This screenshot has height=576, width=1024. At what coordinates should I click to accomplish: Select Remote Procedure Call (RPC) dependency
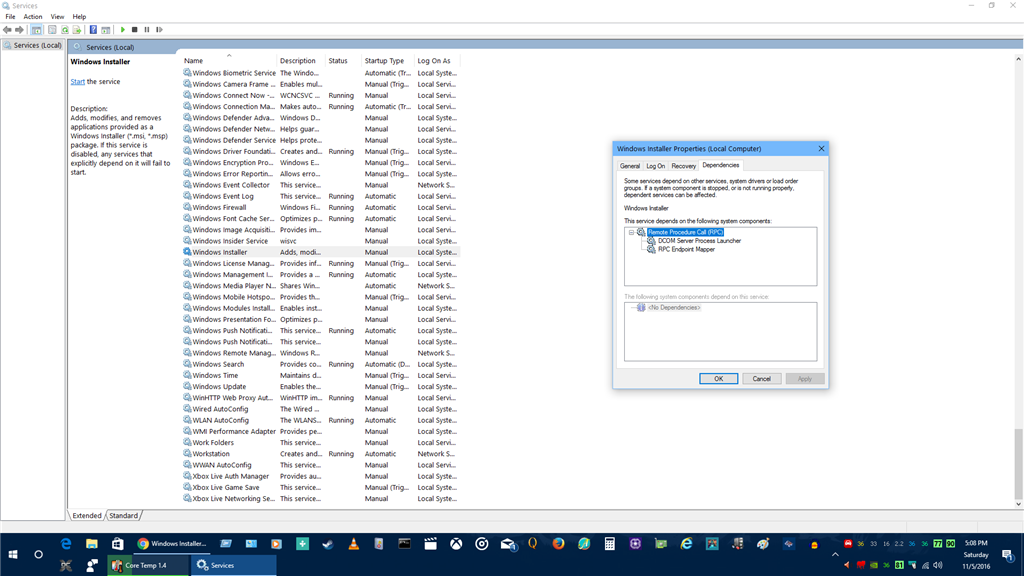pos(685,232)
